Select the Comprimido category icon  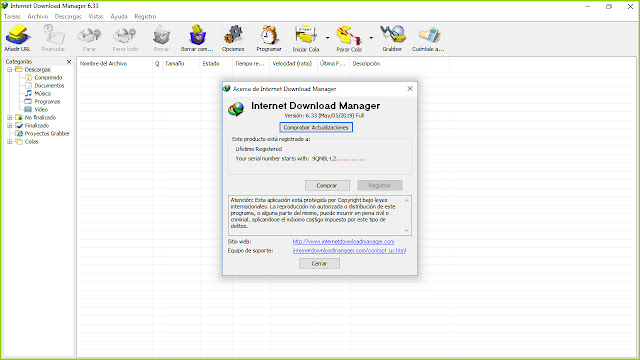coord(28,78)
